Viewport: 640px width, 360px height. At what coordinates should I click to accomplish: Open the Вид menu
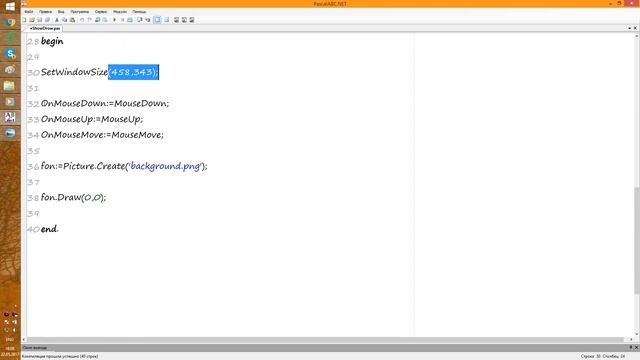pyautogui.click(x=61, y=11)
